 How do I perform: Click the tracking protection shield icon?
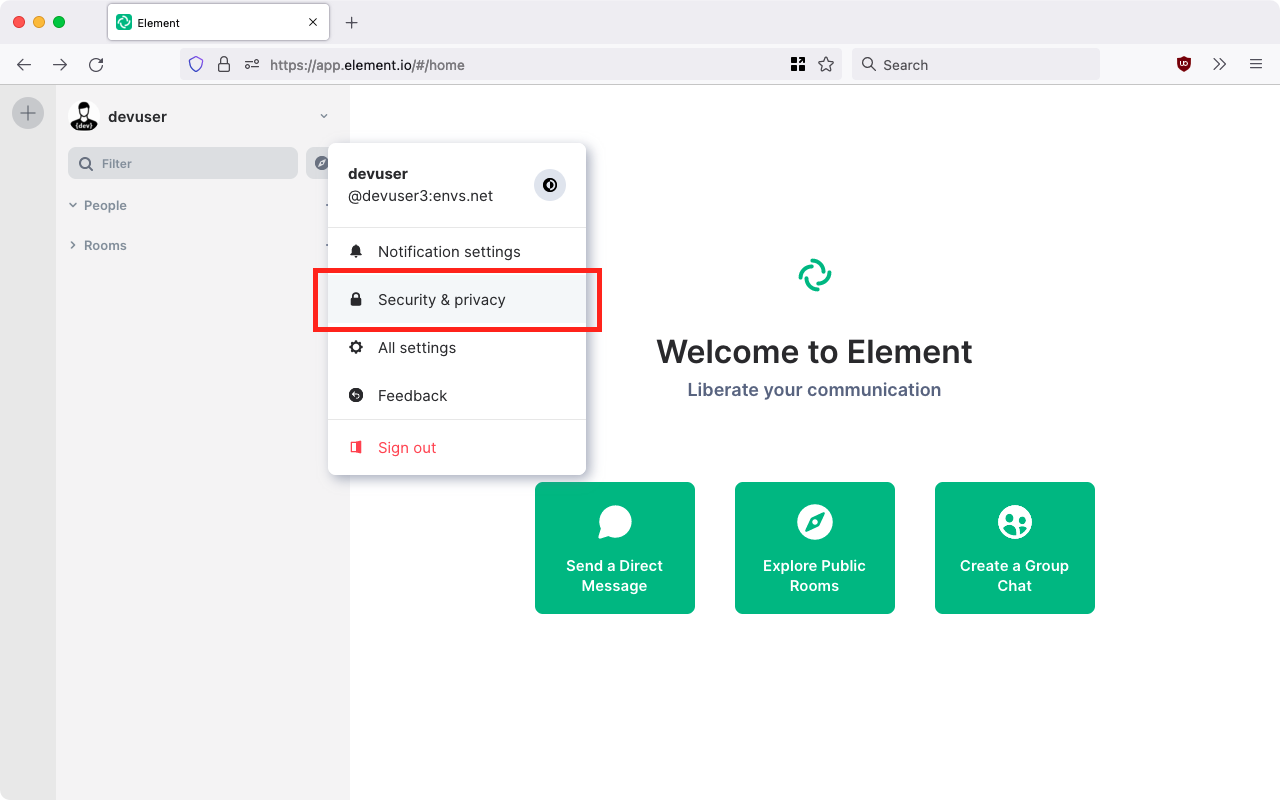196,64
